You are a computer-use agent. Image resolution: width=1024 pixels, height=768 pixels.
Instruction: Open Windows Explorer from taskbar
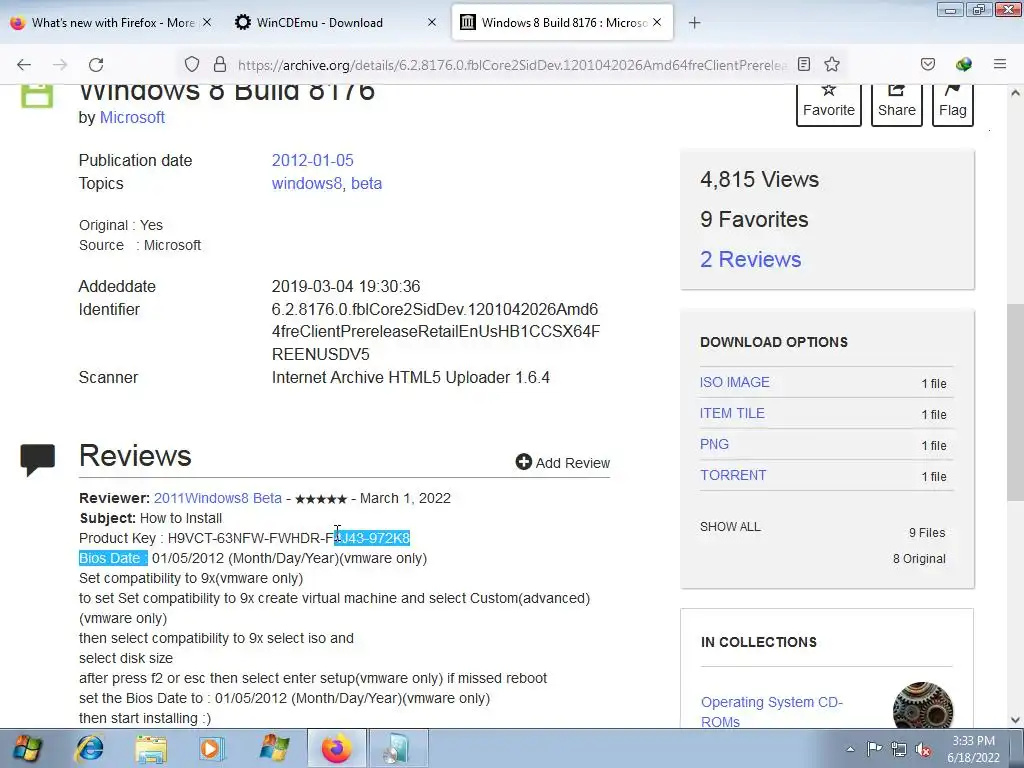151,748
